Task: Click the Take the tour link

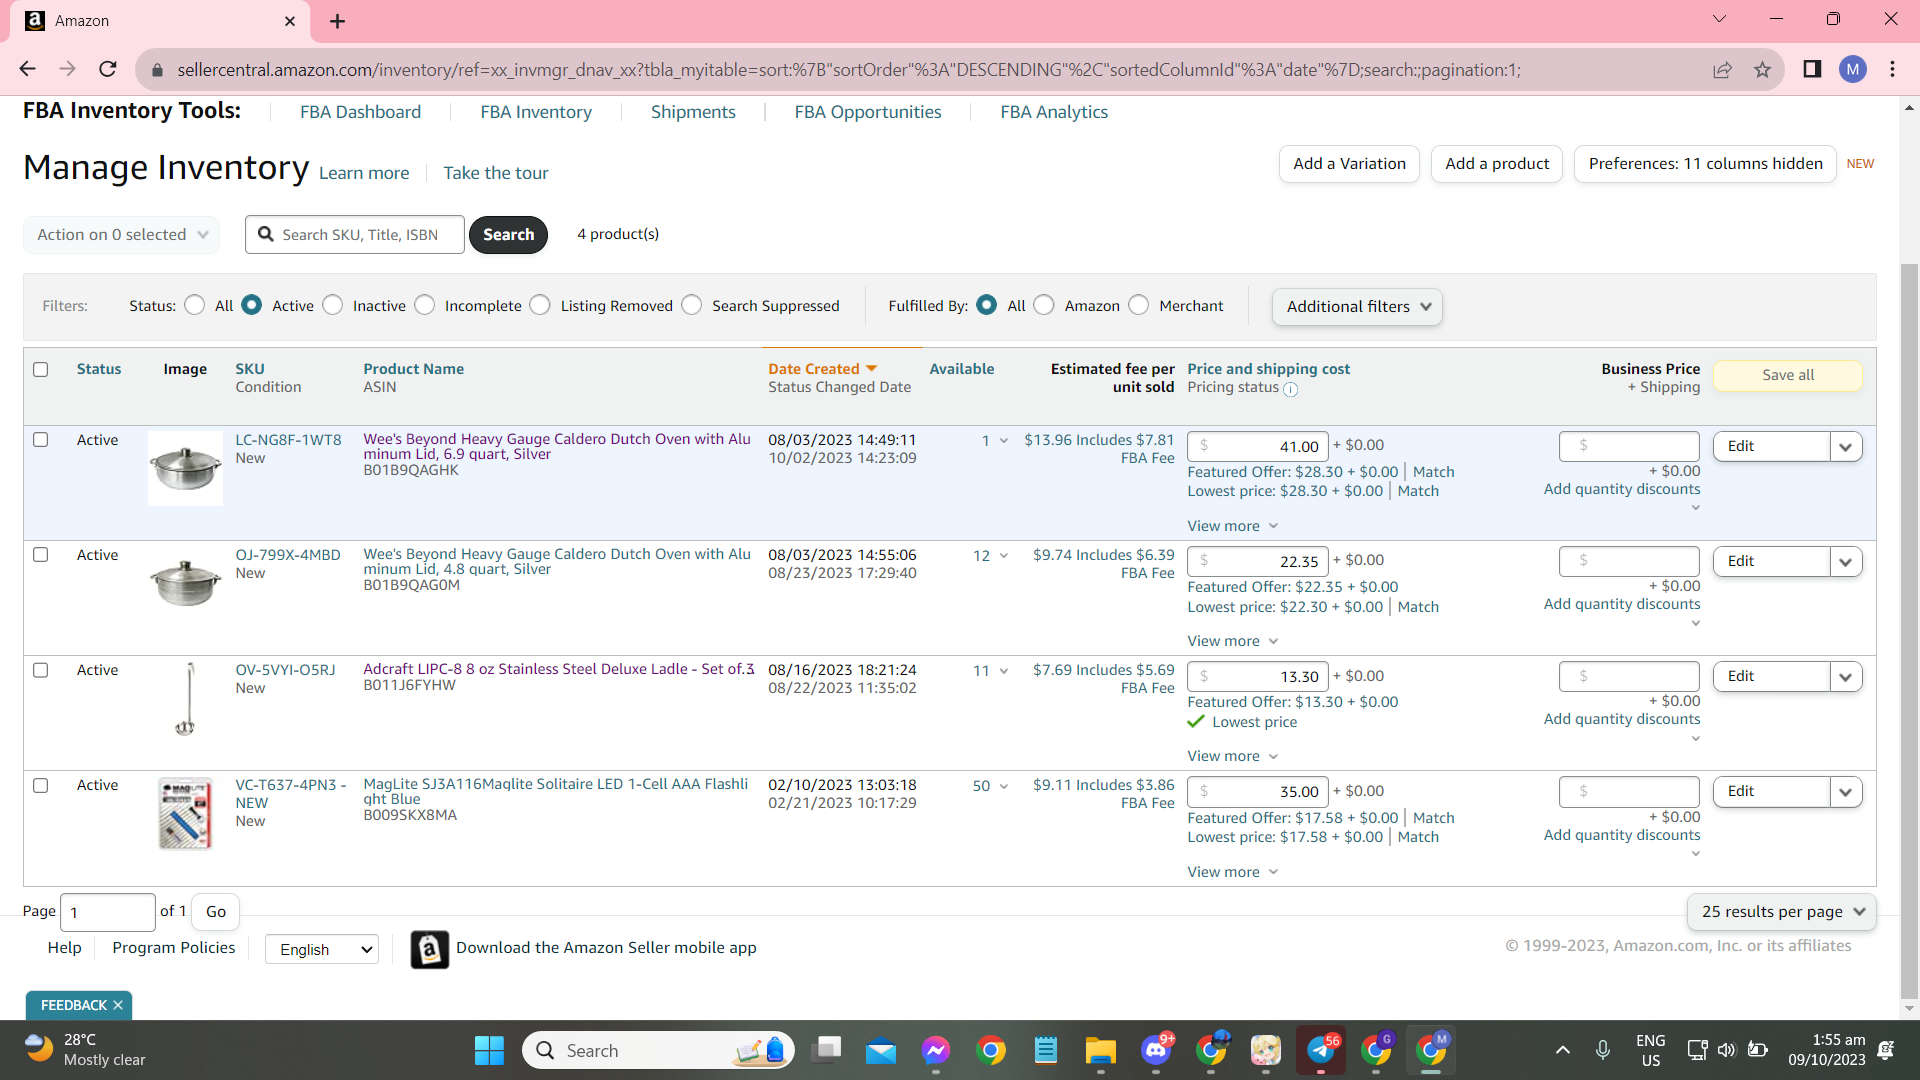Action: coord(496,173)
